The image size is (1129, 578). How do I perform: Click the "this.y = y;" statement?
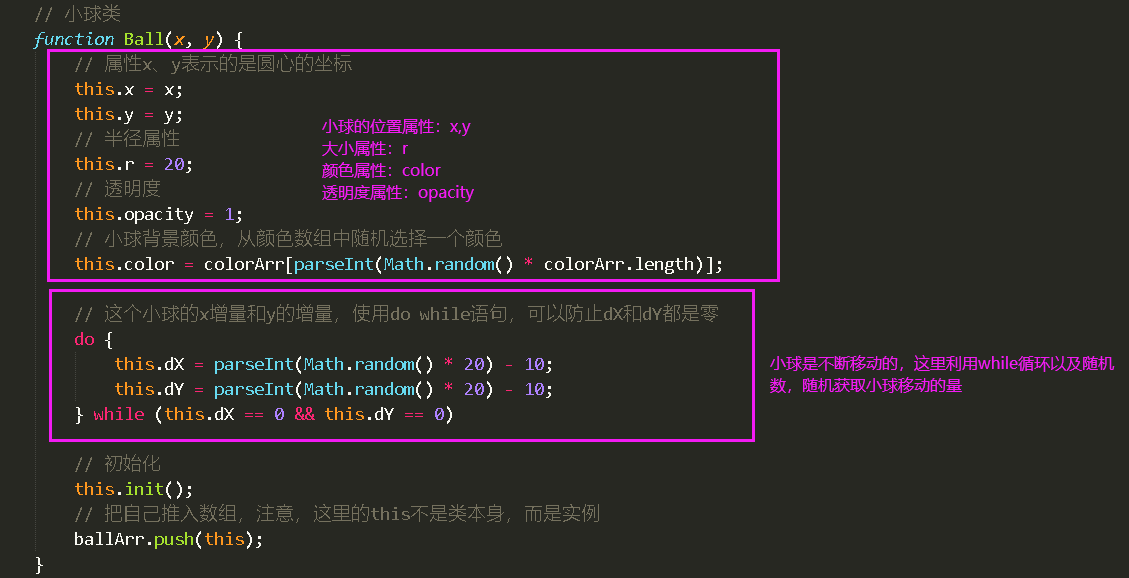[x=129, y=114]
